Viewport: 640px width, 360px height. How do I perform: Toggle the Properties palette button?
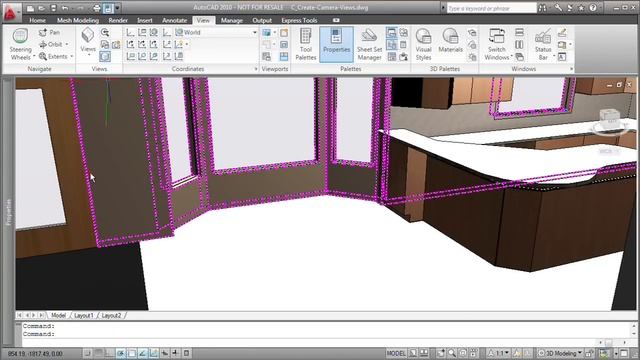point(336,44)
